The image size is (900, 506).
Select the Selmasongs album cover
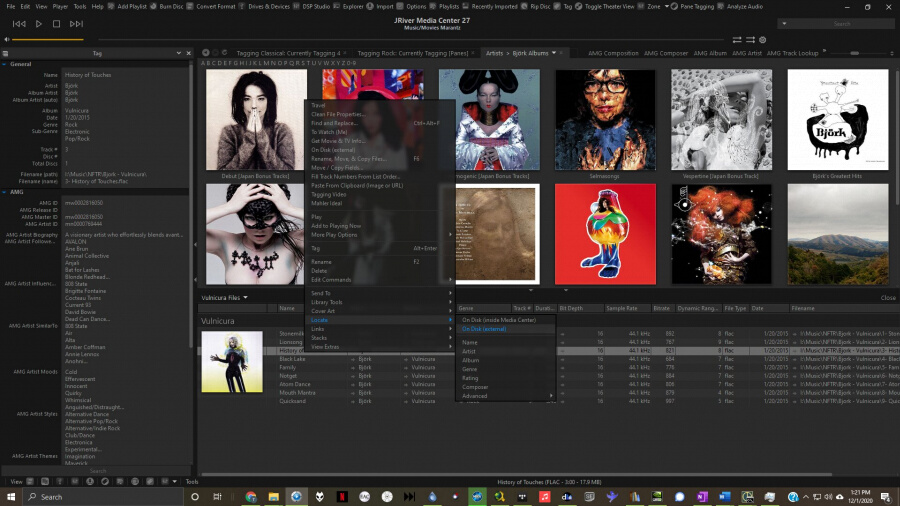point(605,119)
